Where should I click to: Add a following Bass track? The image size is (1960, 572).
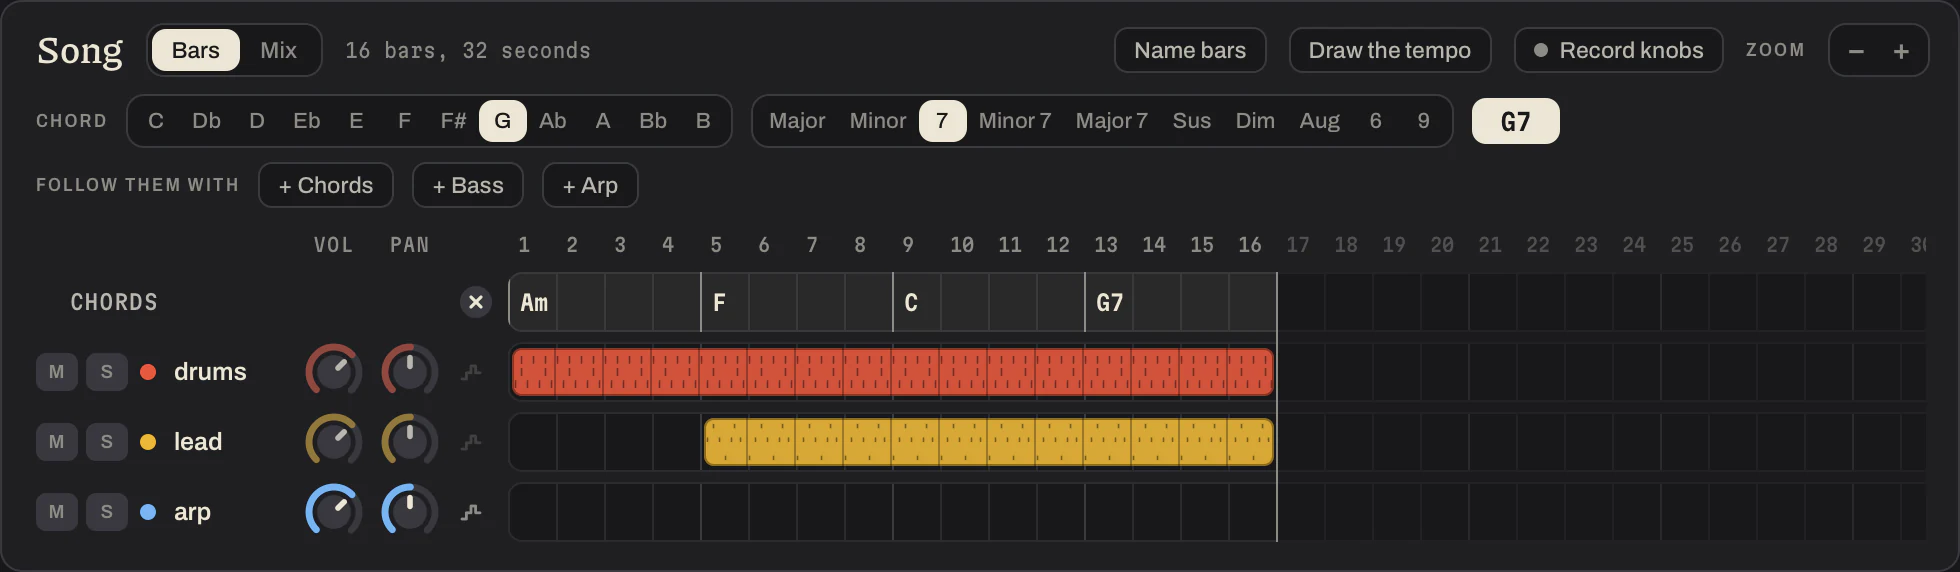coord(468,185)
